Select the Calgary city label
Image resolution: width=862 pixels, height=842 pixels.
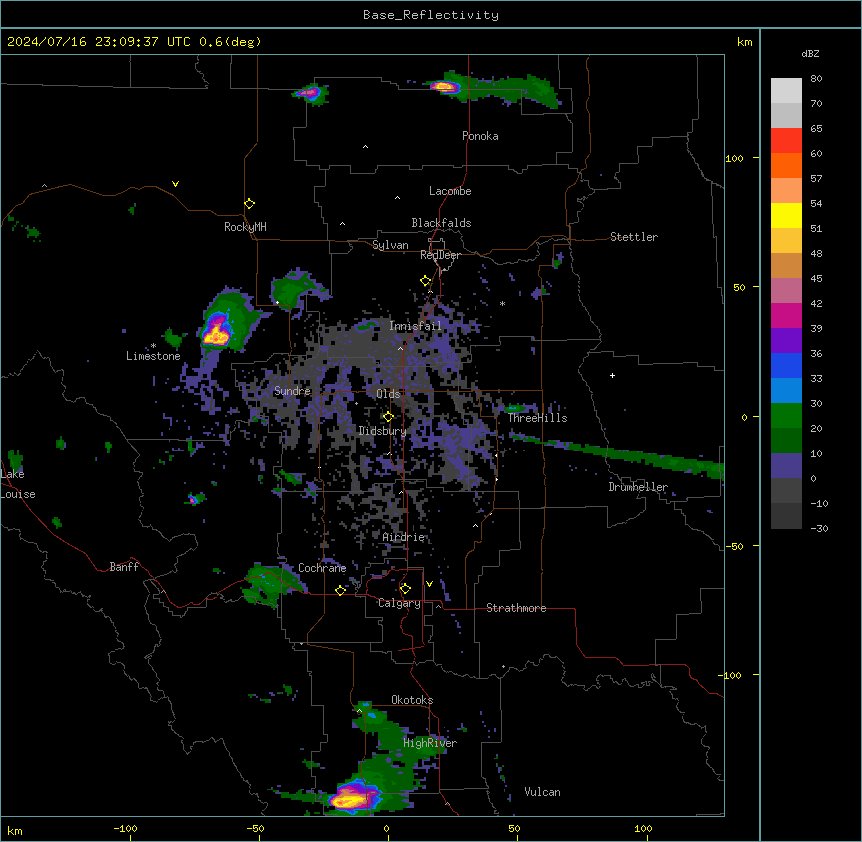[x=399, y=603]
